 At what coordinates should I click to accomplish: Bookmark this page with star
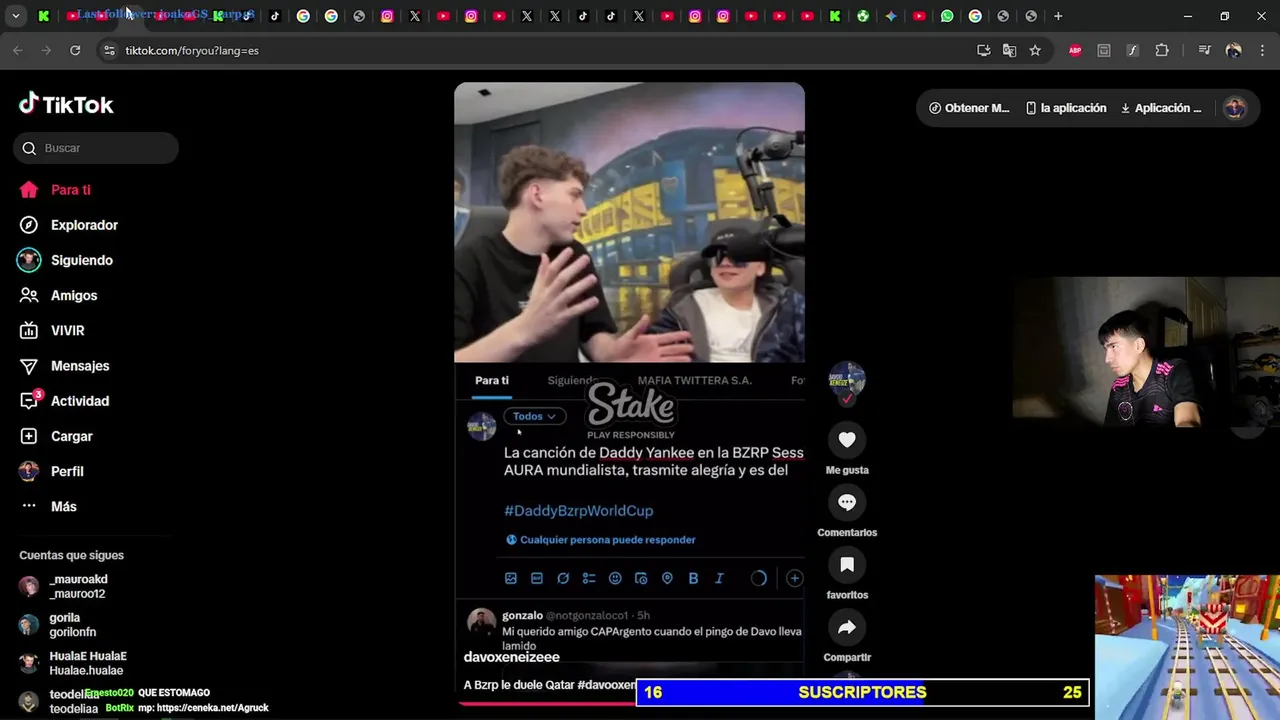(1035, 50)
